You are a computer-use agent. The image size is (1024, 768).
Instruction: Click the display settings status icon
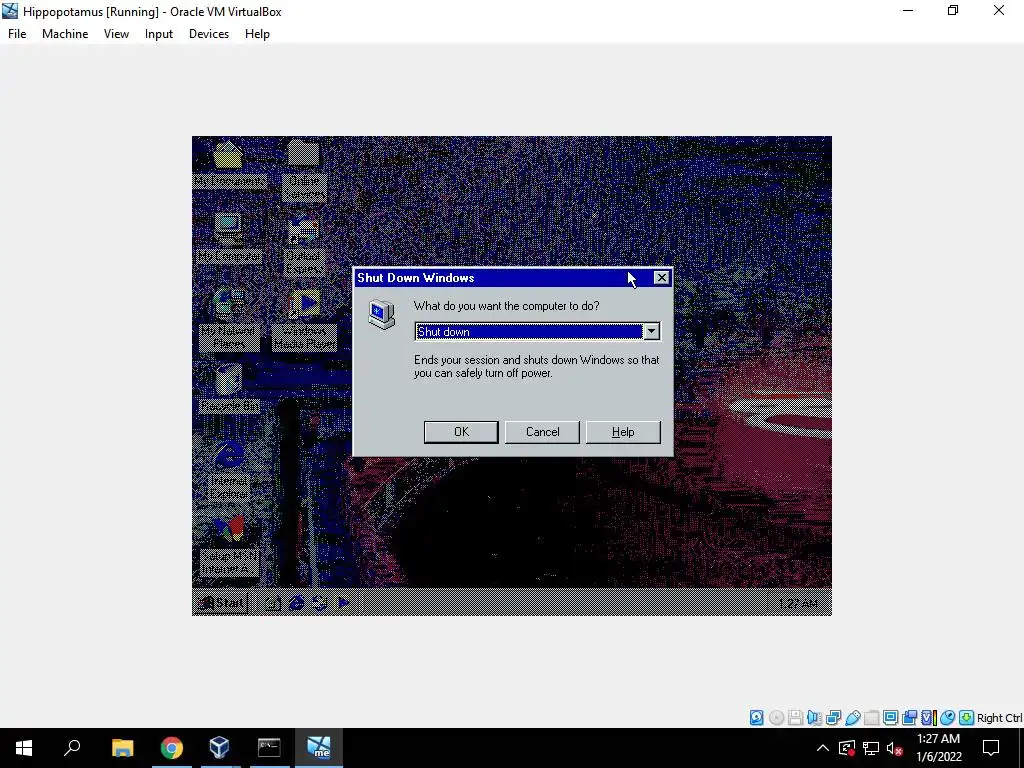tap(890, 718)
